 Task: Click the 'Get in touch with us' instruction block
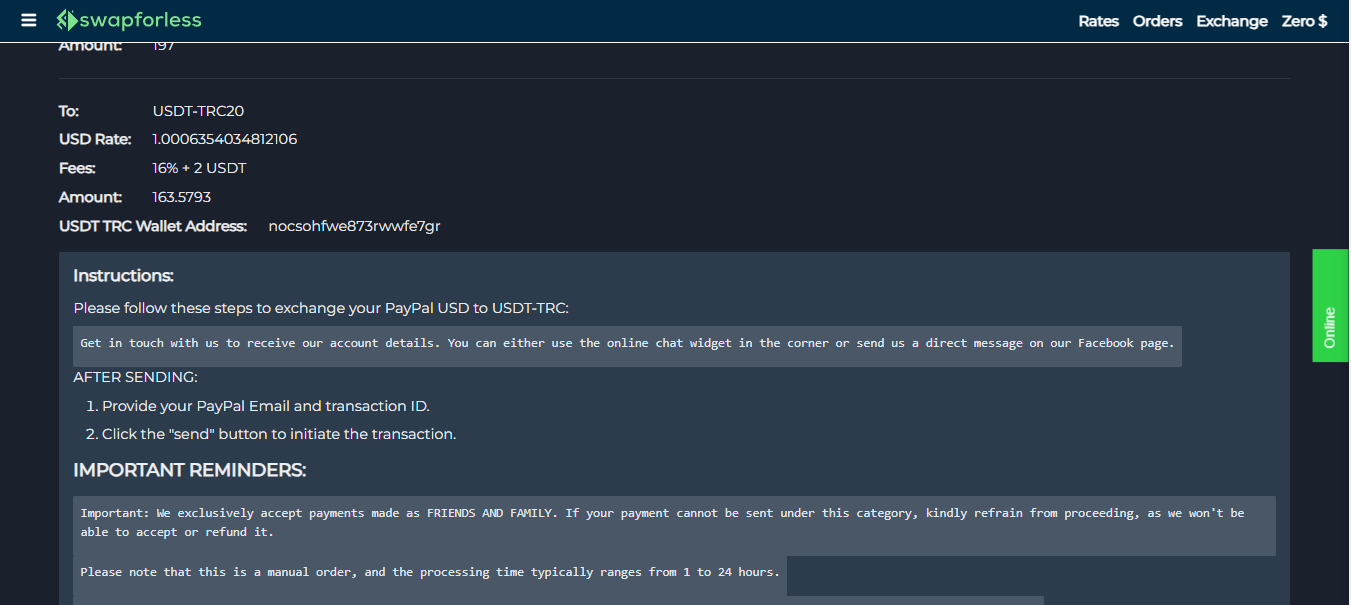coord(627,344)
